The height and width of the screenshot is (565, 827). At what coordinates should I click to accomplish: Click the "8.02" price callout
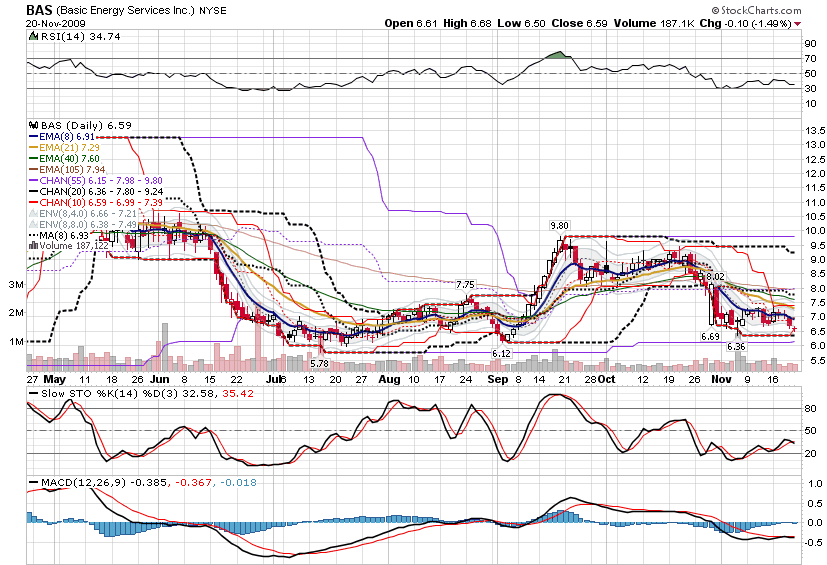pos(715,276)
